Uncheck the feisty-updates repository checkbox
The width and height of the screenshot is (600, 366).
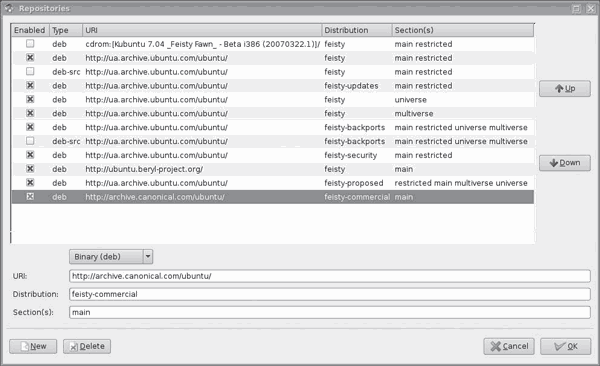tap(30, 85)
